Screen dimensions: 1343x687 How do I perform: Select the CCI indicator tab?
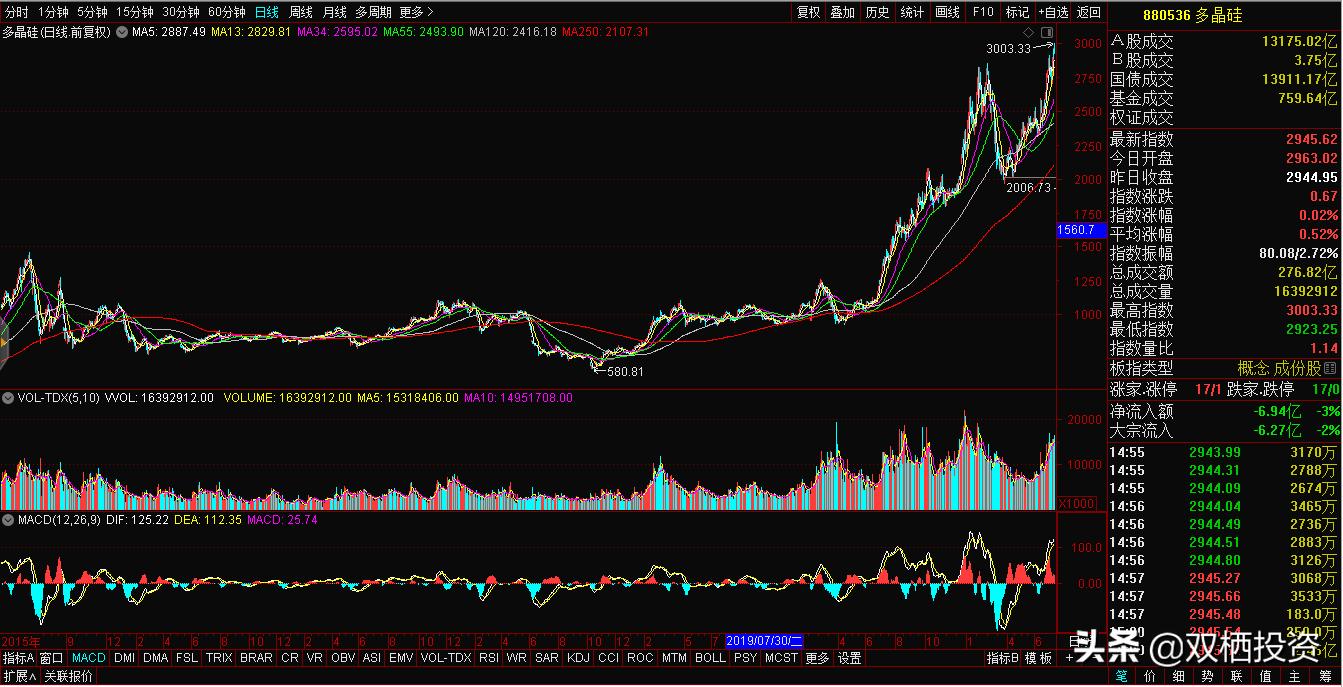(609, 658)
